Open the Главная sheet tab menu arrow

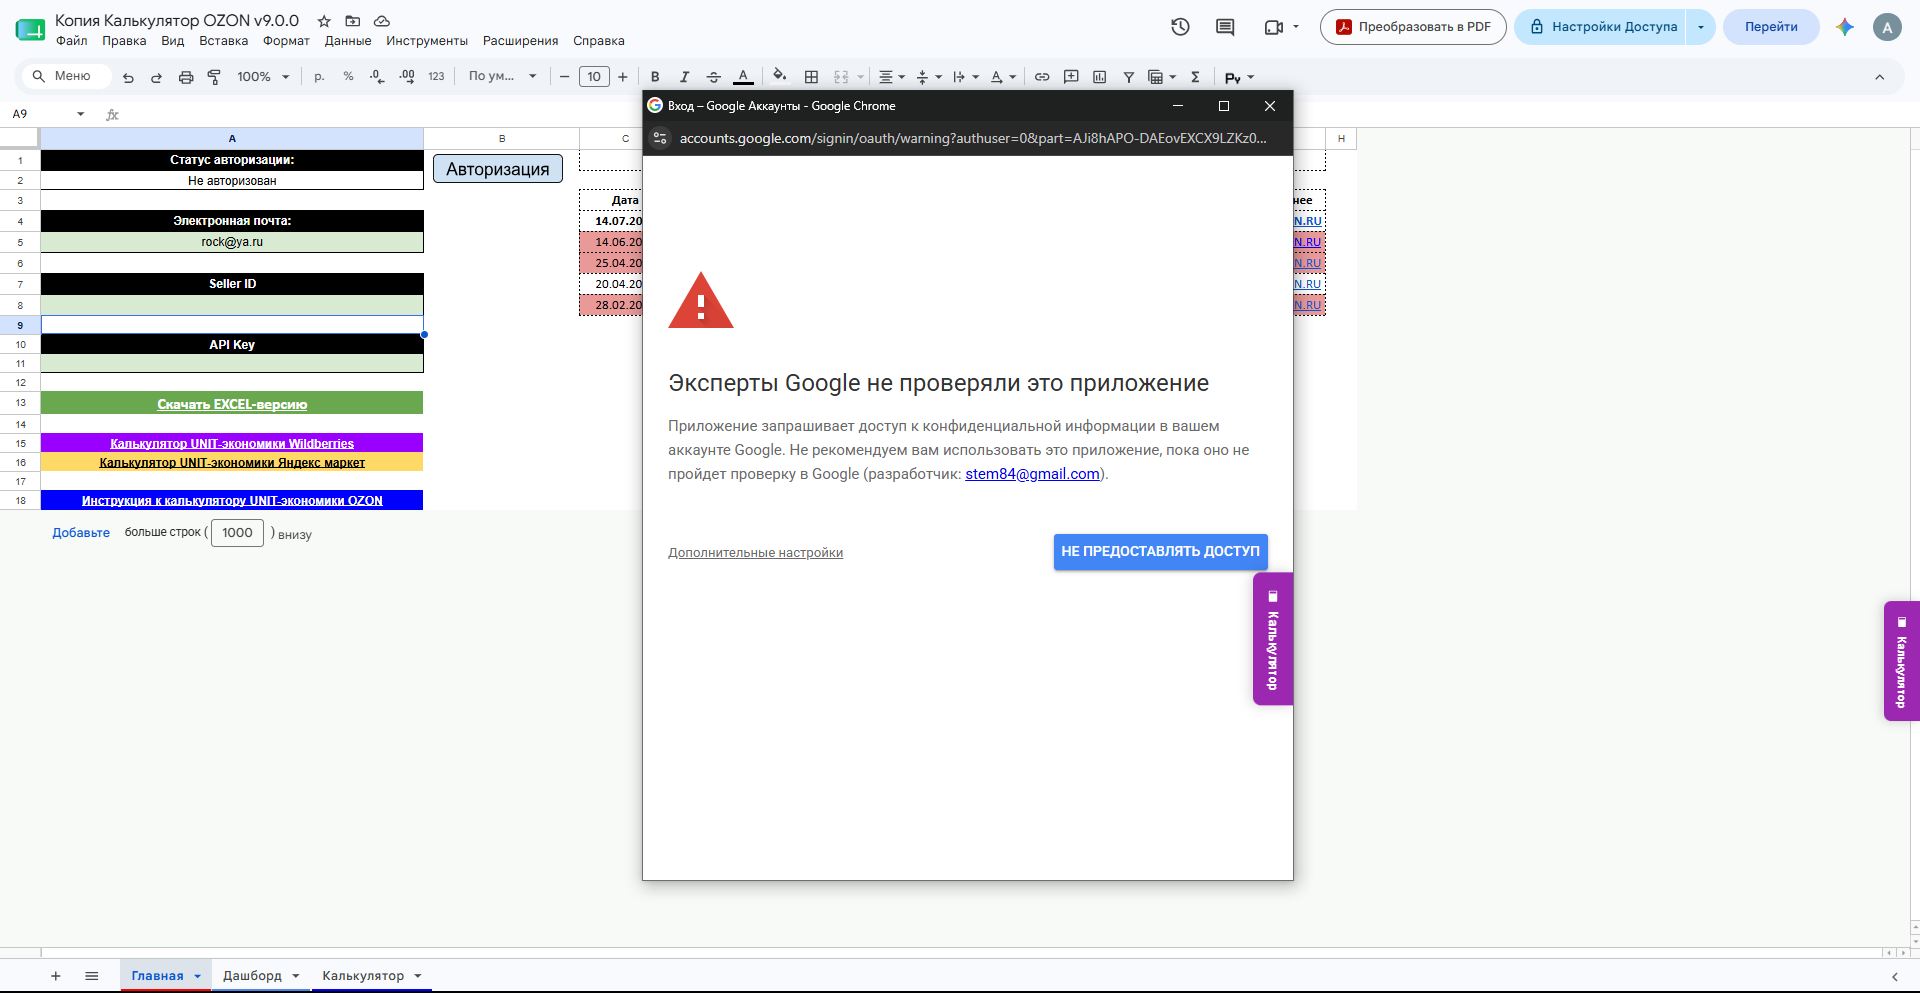pos(198,976)
